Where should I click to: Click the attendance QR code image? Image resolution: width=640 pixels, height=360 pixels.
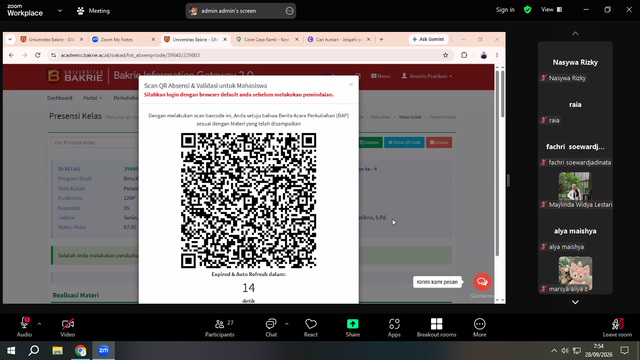249,200
